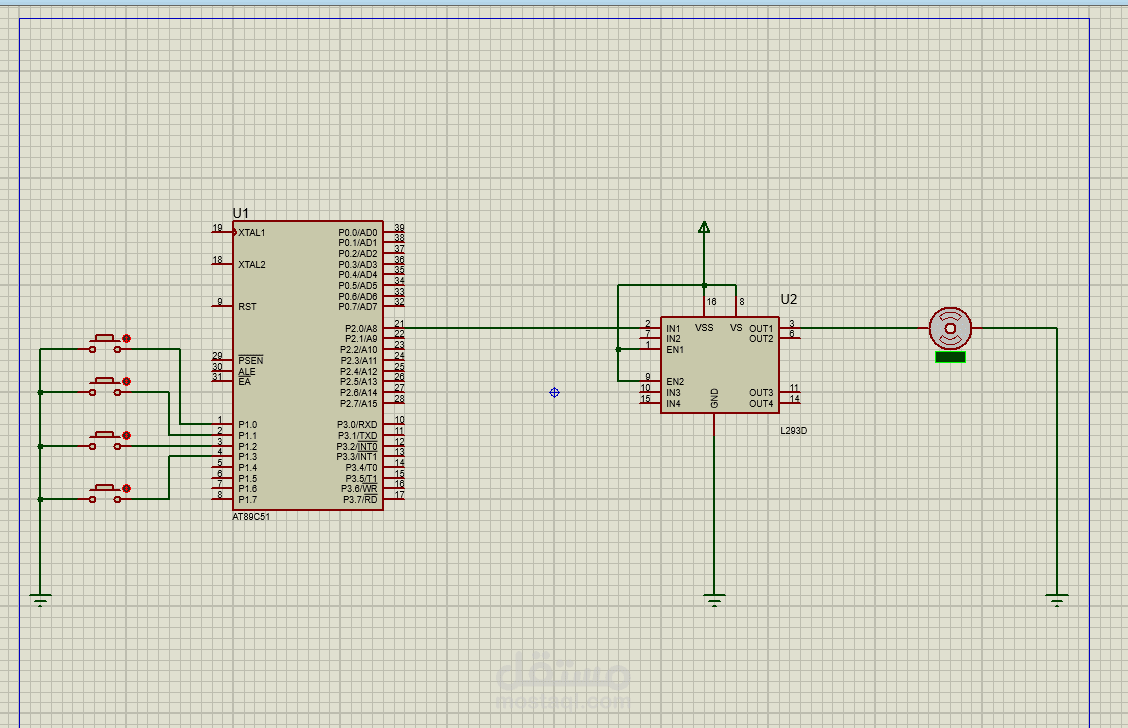Viewport: 1128px width, 728px height.
Task: Click the ALE pin label
Action: 247,371
